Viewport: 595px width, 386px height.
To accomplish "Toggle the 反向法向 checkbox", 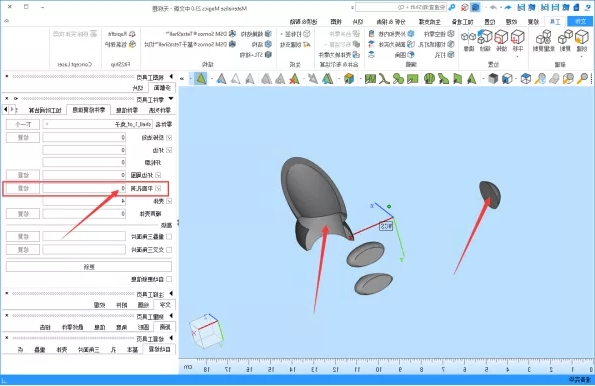I will click(169, 137).
